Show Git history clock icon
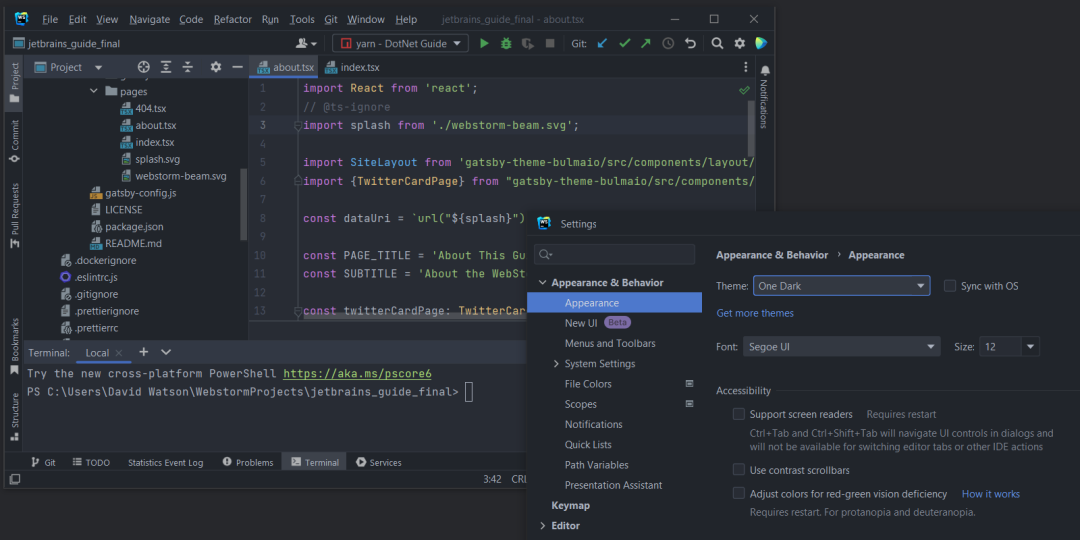 click(668, 43)
